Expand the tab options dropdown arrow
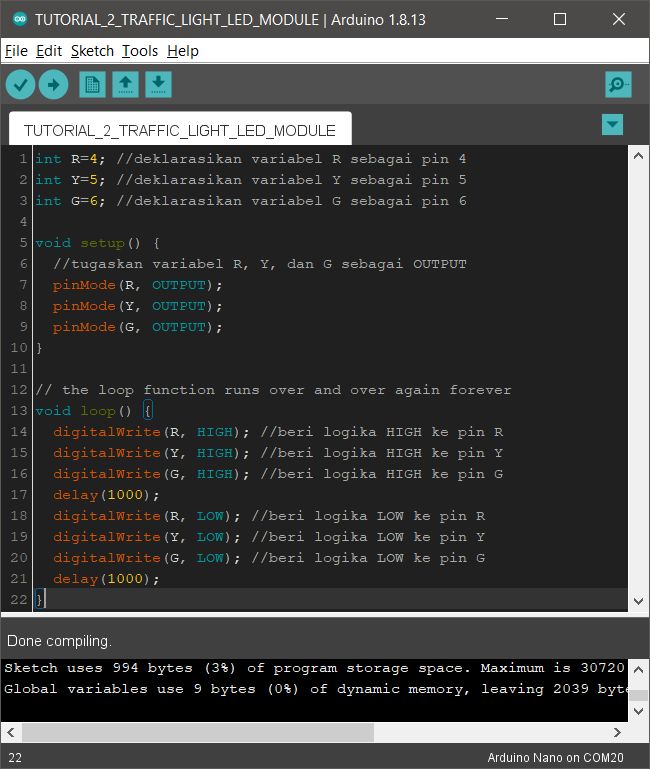Screen dimensions: 650x769 click(612, 125)
